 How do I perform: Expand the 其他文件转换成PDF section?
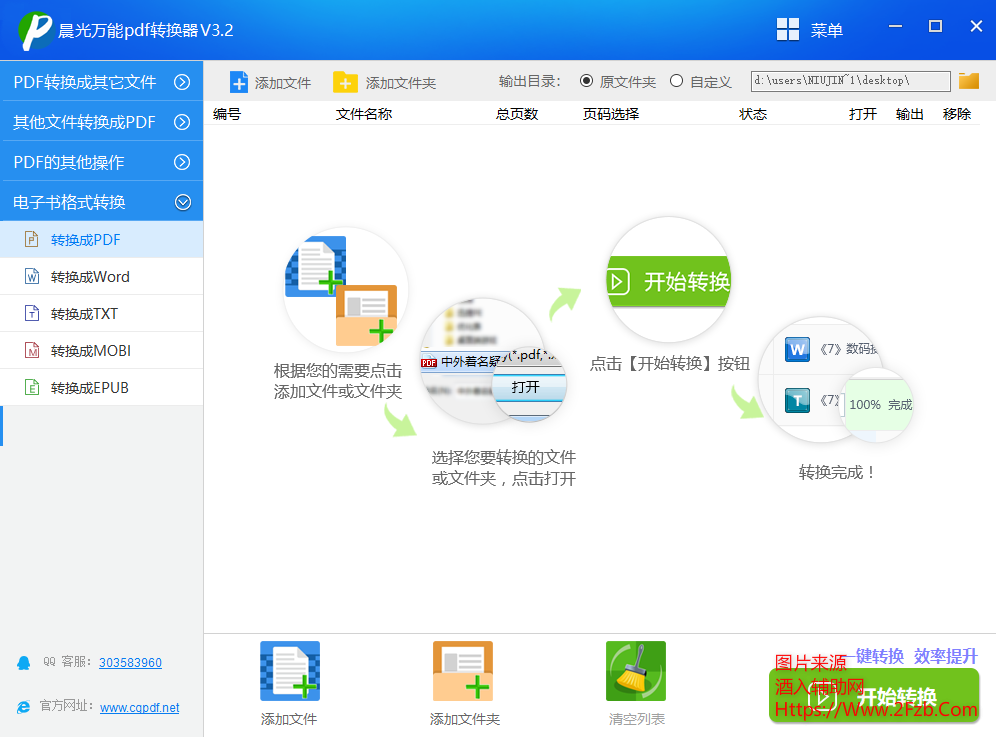tap(182, 122)
